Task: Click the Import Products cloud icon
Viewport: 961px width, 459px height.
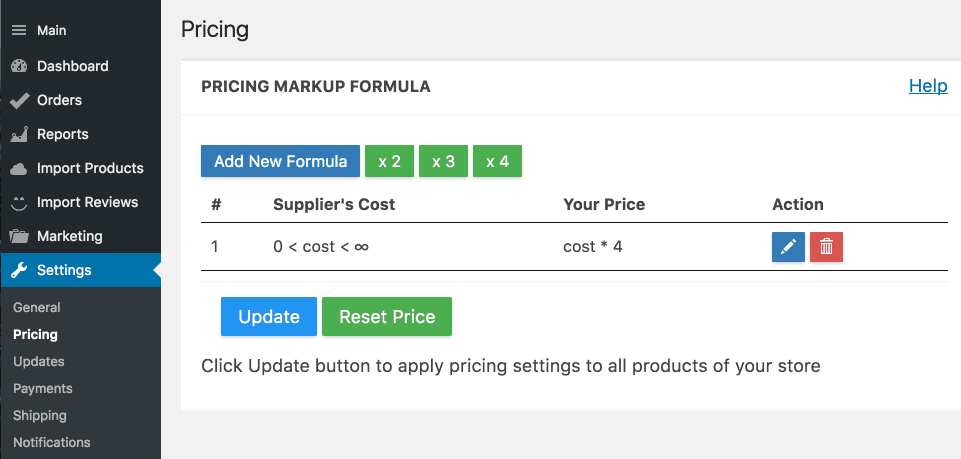Action: (19, 169)
